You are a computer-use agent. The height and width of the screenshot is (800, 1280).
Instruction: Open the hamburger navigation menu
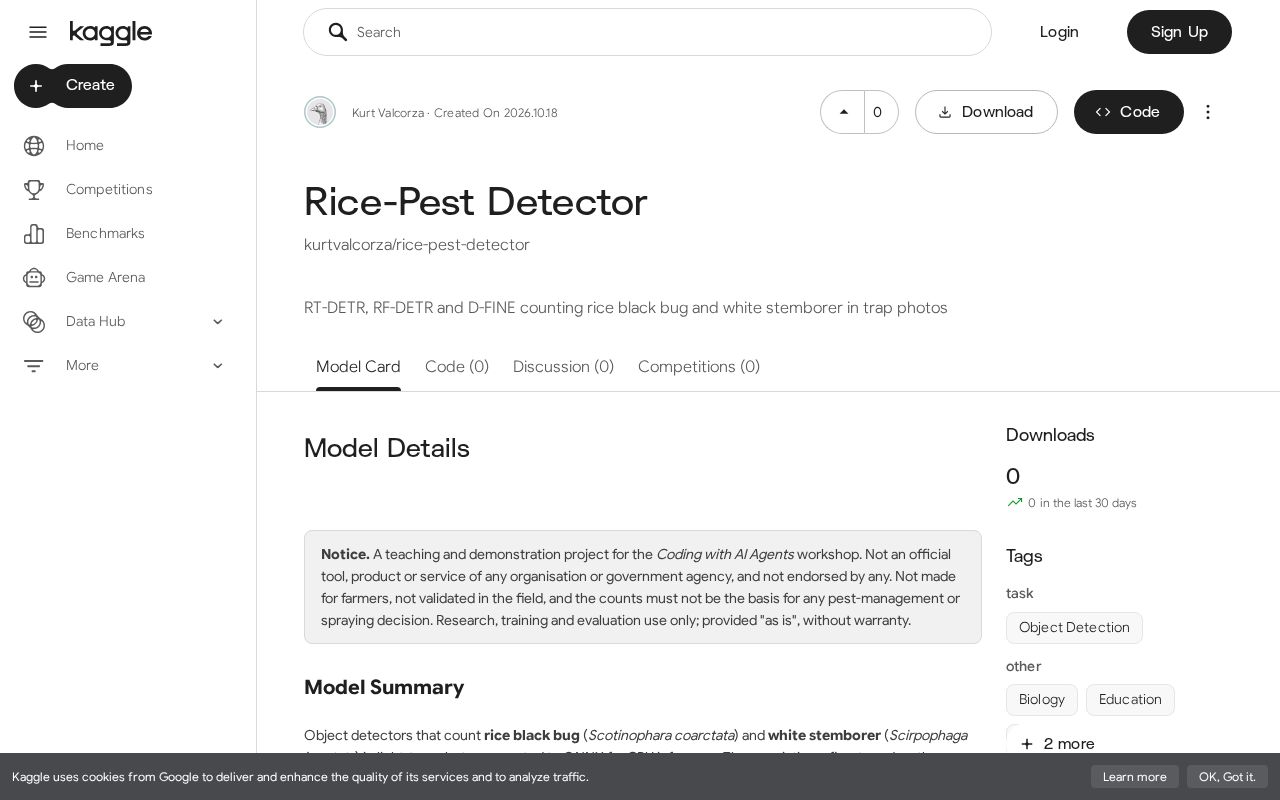pos(38,32)
